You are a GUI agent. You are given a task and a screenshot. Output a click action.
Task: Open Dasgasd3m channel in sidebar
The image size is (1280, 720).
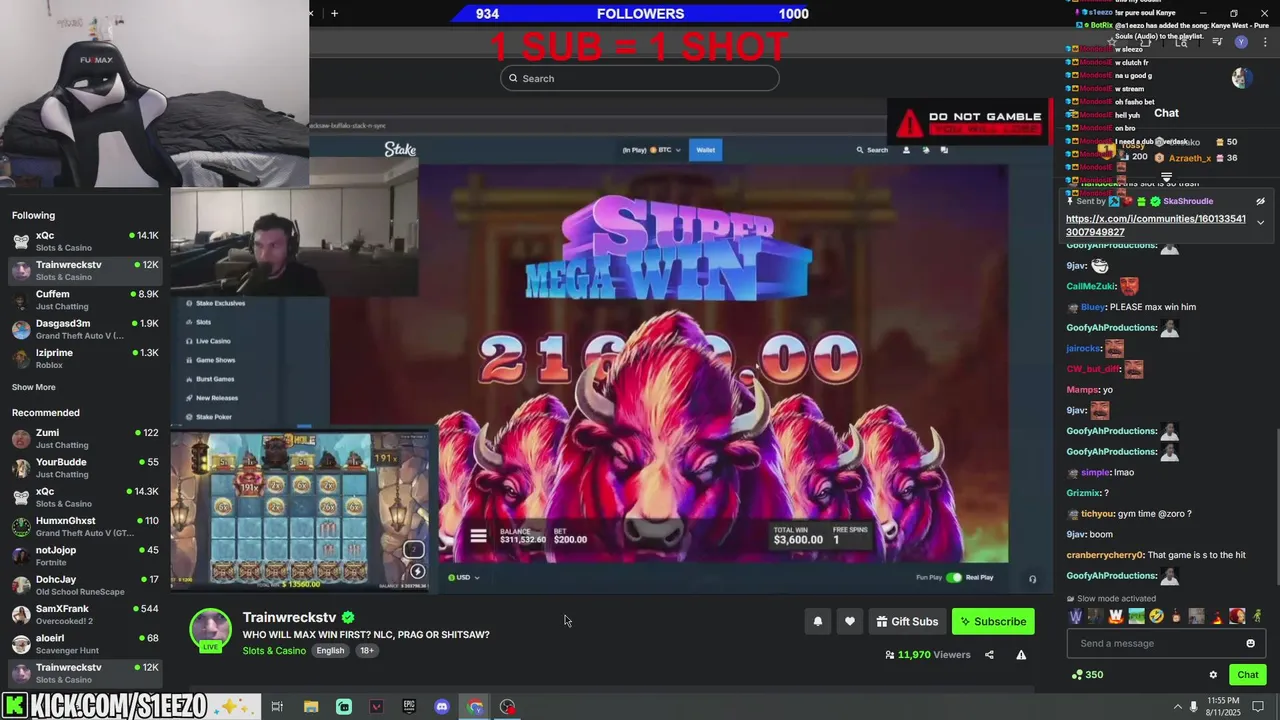pos(84,329)
